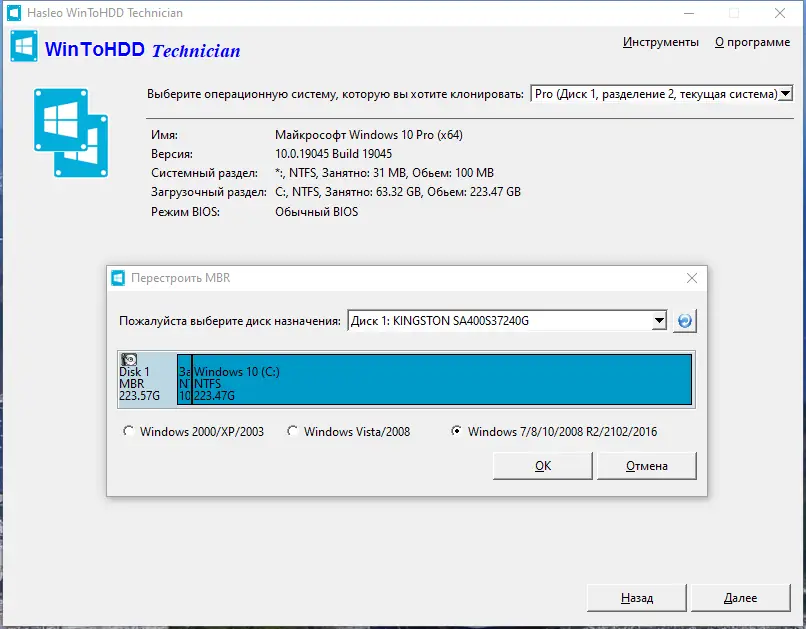Click the system partition info 100 MB text
This screenshot has width=806, height=629.
pos(384,173)
